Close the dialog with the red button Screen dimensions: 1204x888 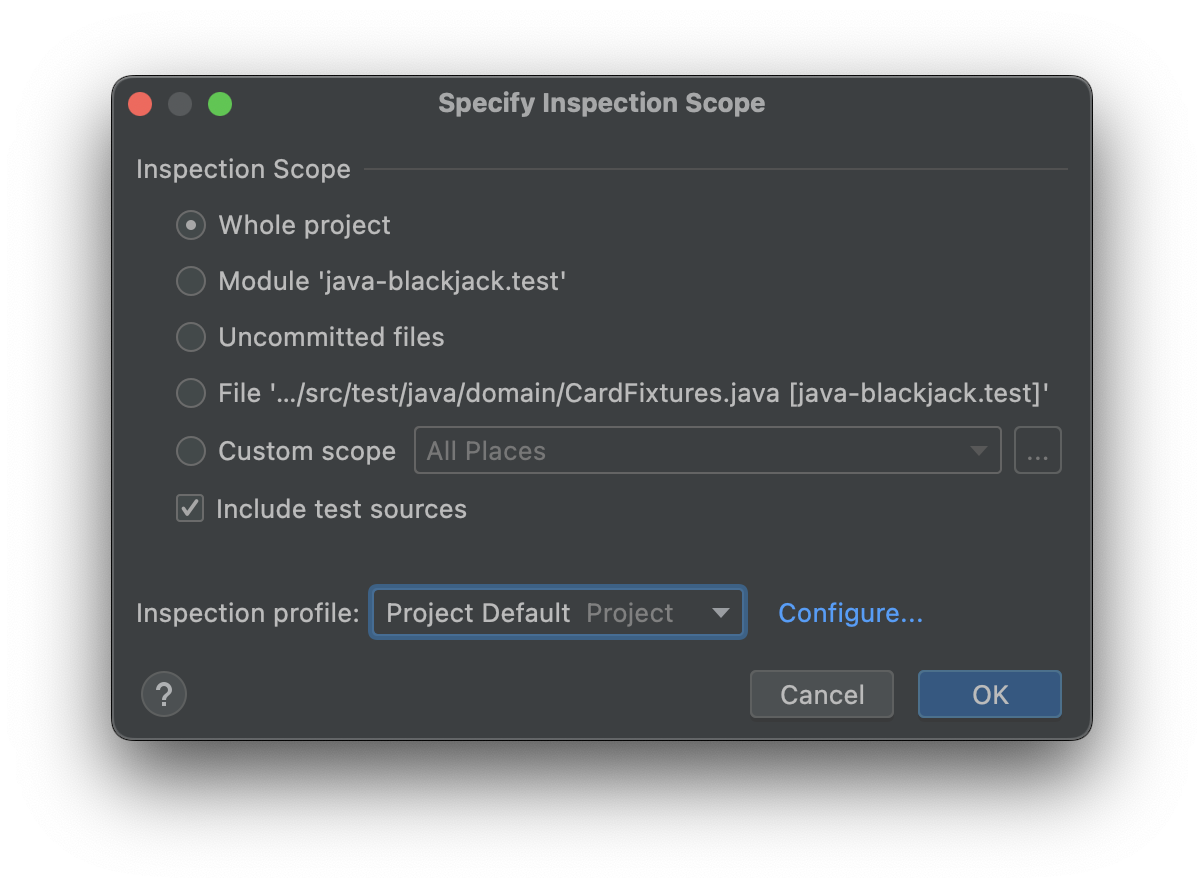click(140, 104)
